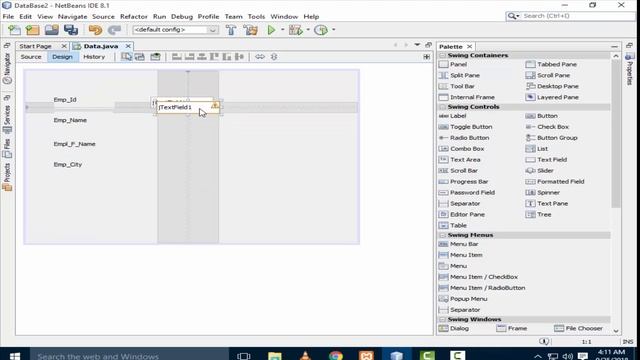640x360 pixels.
Task: Collapse the Swing Containers palette category
Action: tap(442, 55)
